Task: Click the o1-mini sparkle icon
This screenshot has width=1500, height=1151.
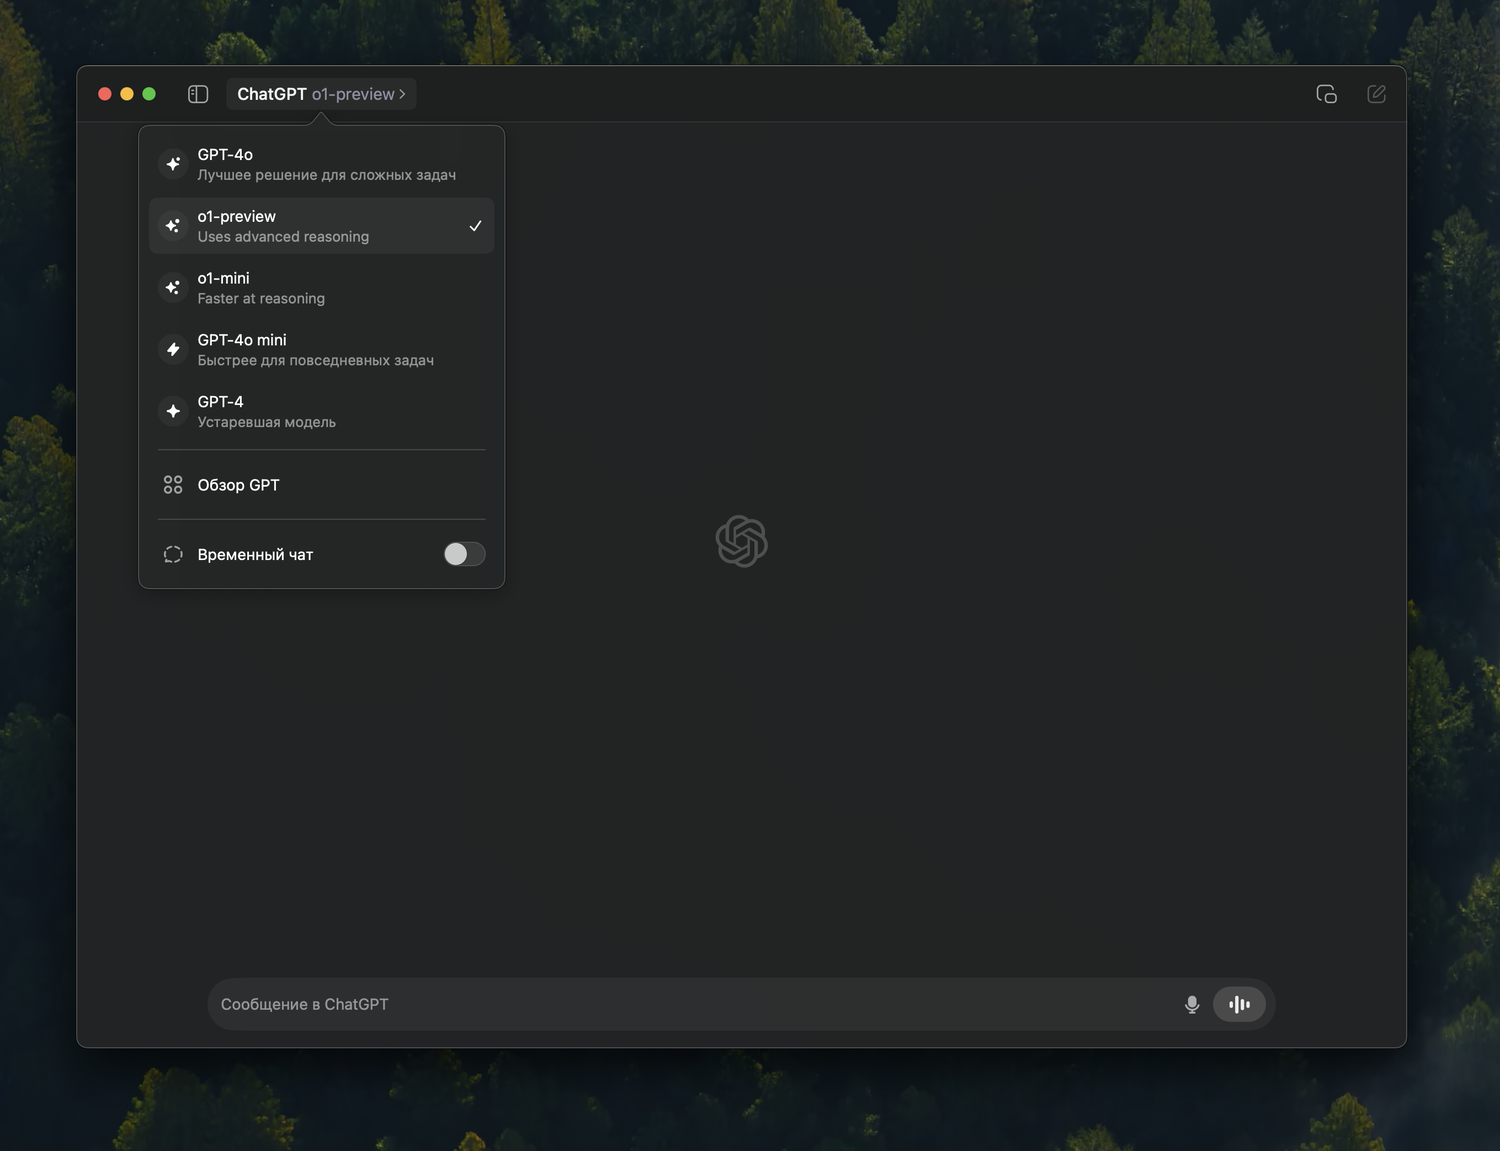Action: (x=173, y=288)
